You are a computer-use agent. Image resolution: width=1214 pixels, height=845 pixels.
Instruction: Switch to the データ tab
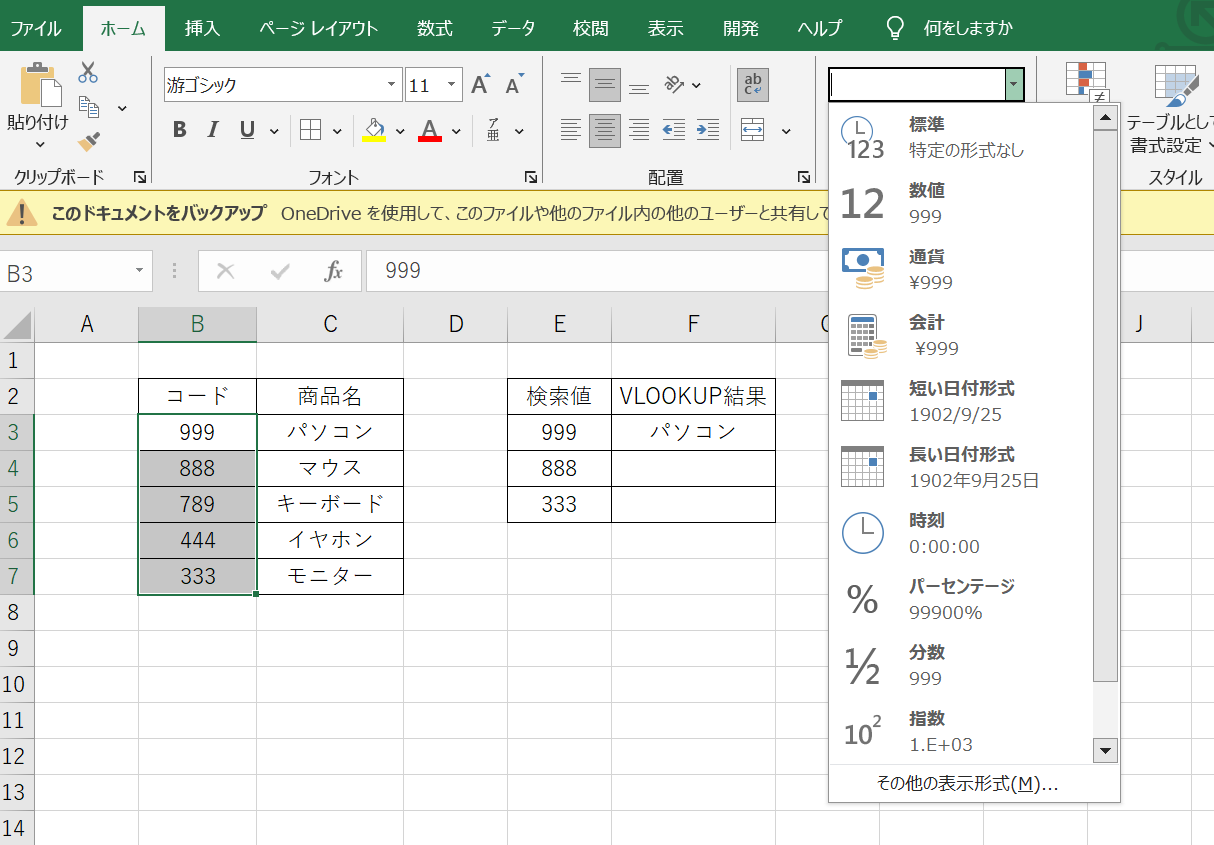point(513,28)
